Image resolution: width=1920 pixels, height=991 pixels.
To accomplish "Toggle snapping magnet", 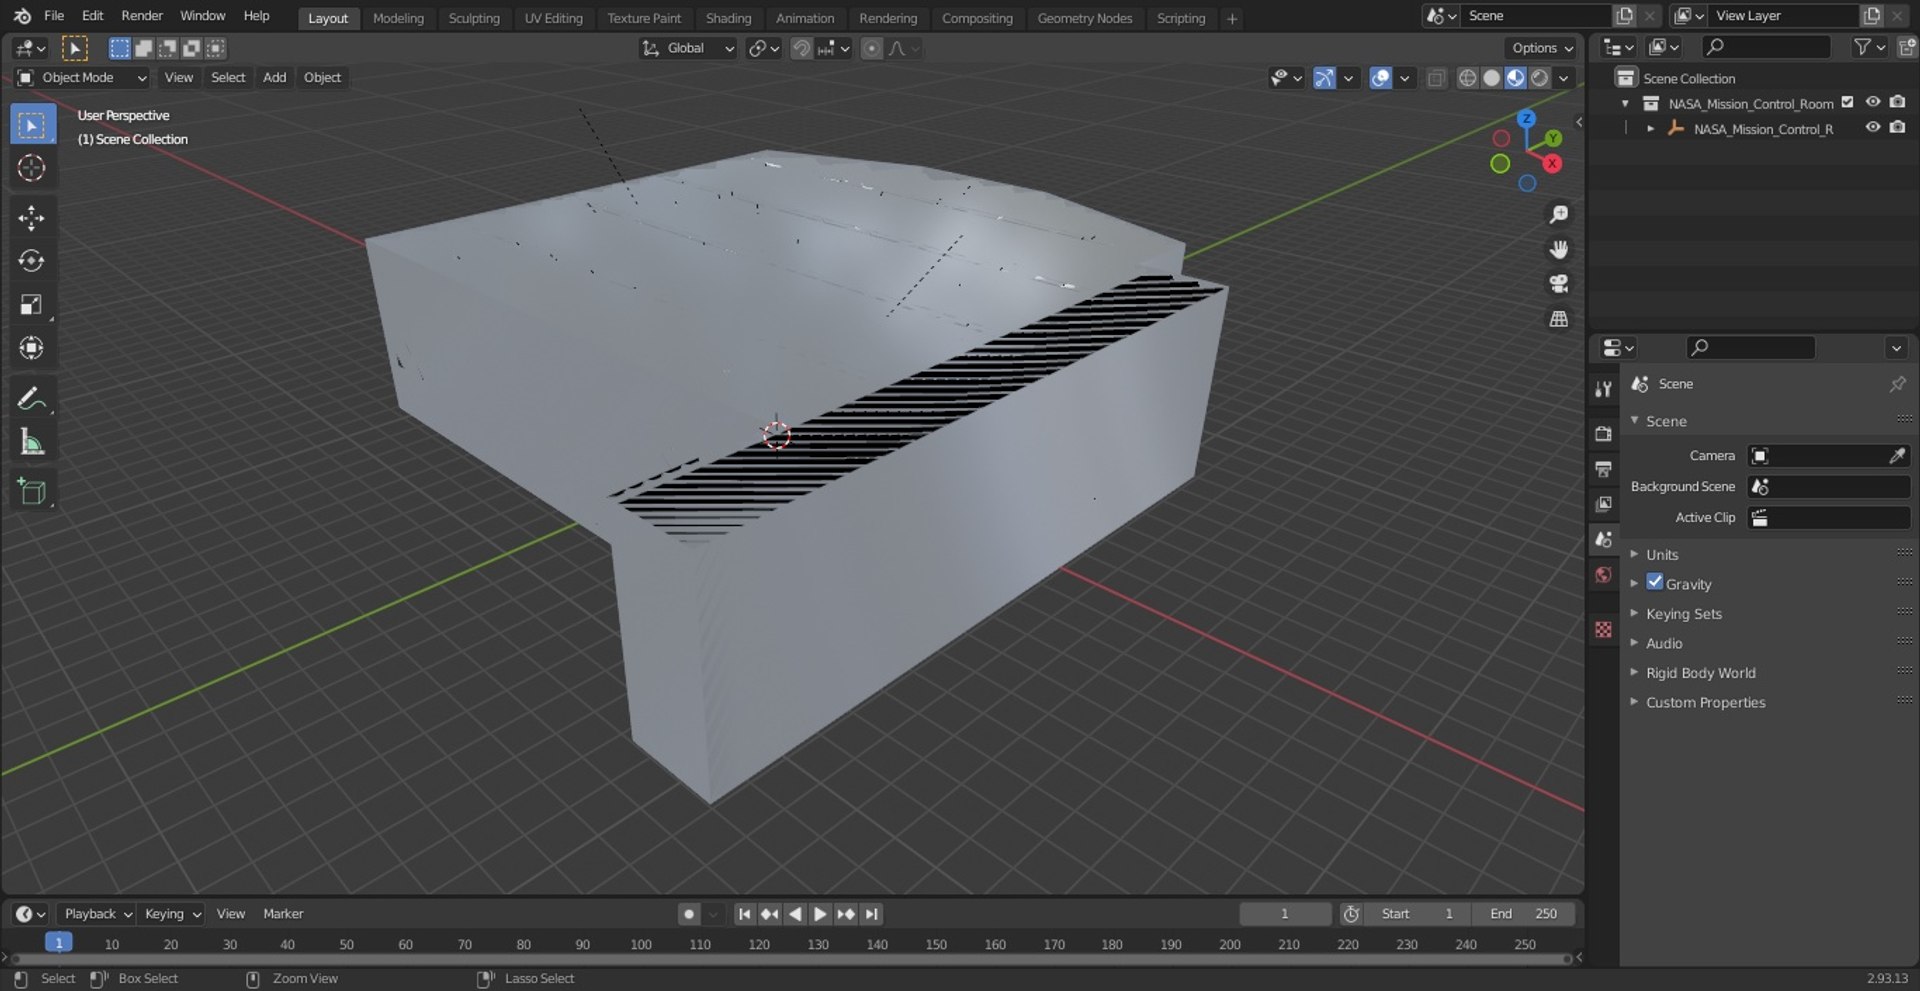I will click(801, 48).
